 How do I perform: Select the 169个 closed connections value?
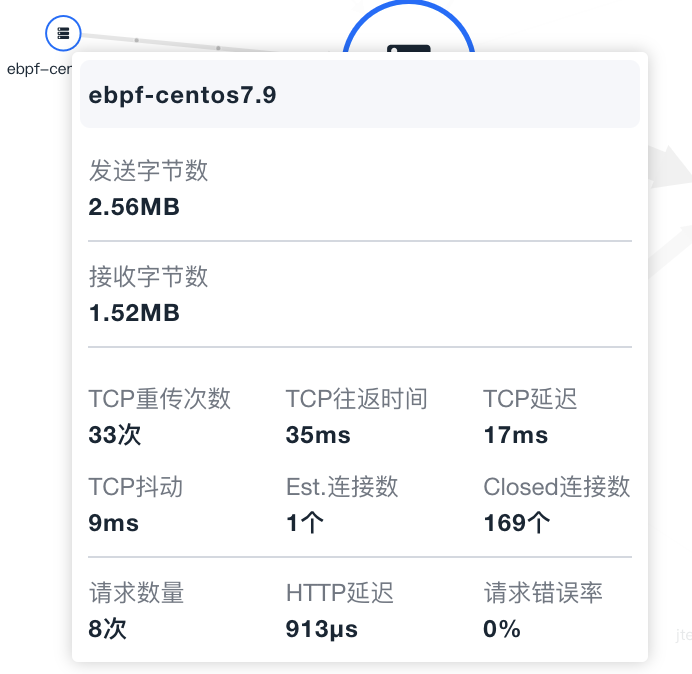[517, 523]
